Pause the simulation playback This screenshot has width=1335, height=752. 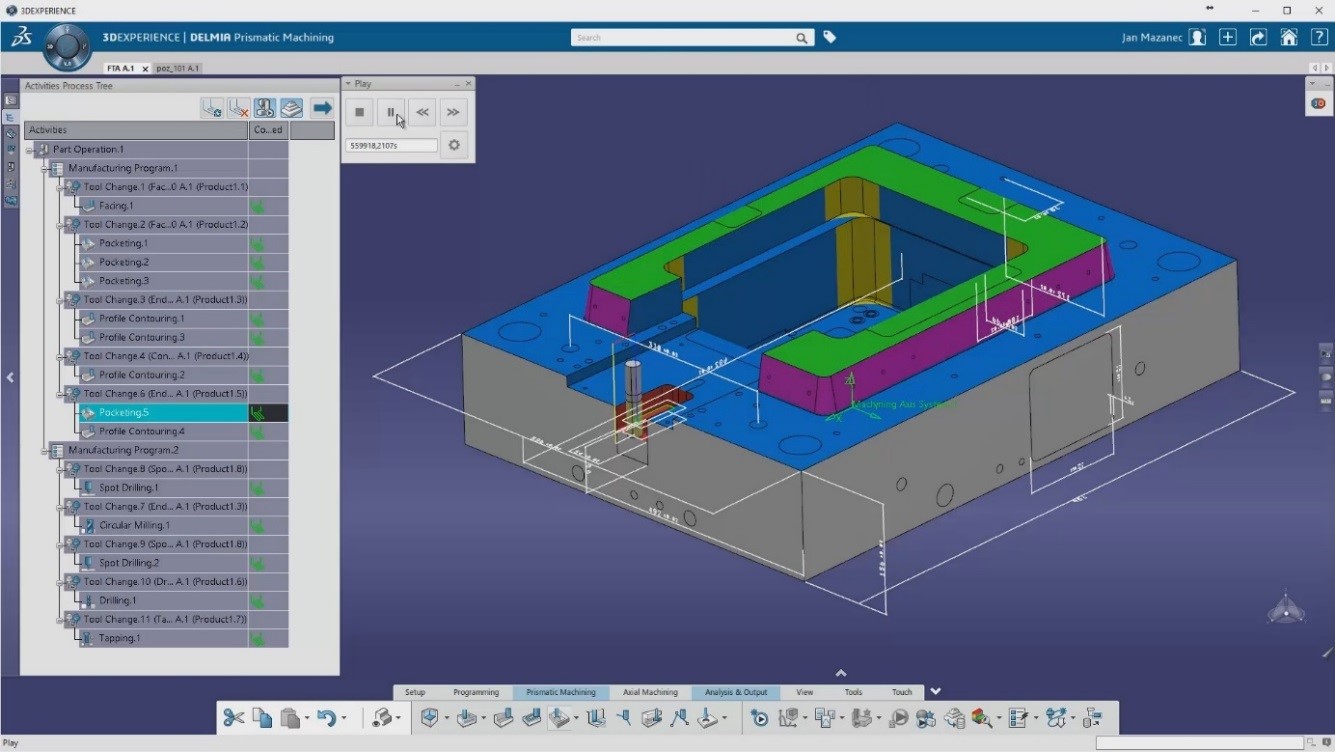pyautogui.click(x=391, y=112)
